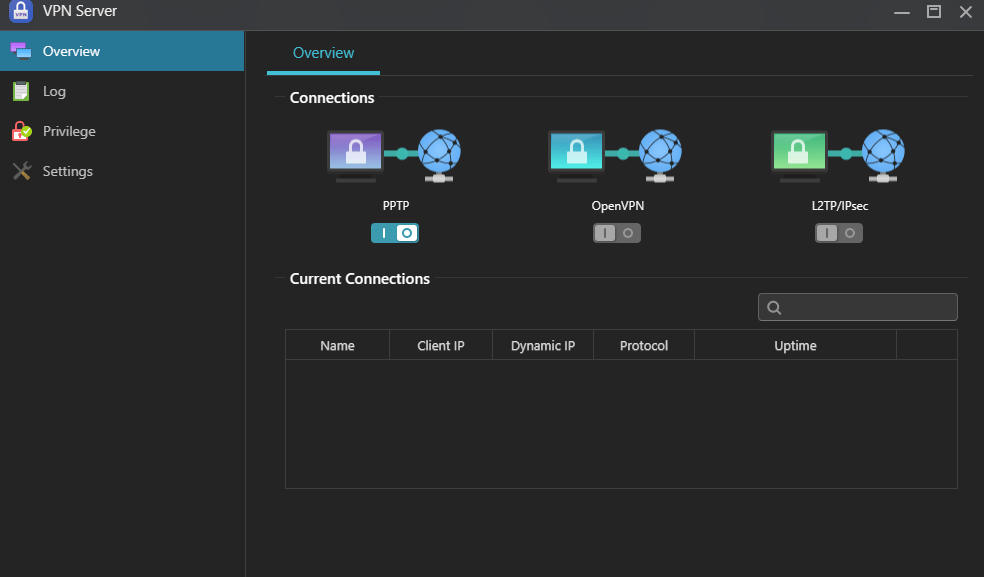
Task: Open Settings in the sidebar
Action: [122, 171]
